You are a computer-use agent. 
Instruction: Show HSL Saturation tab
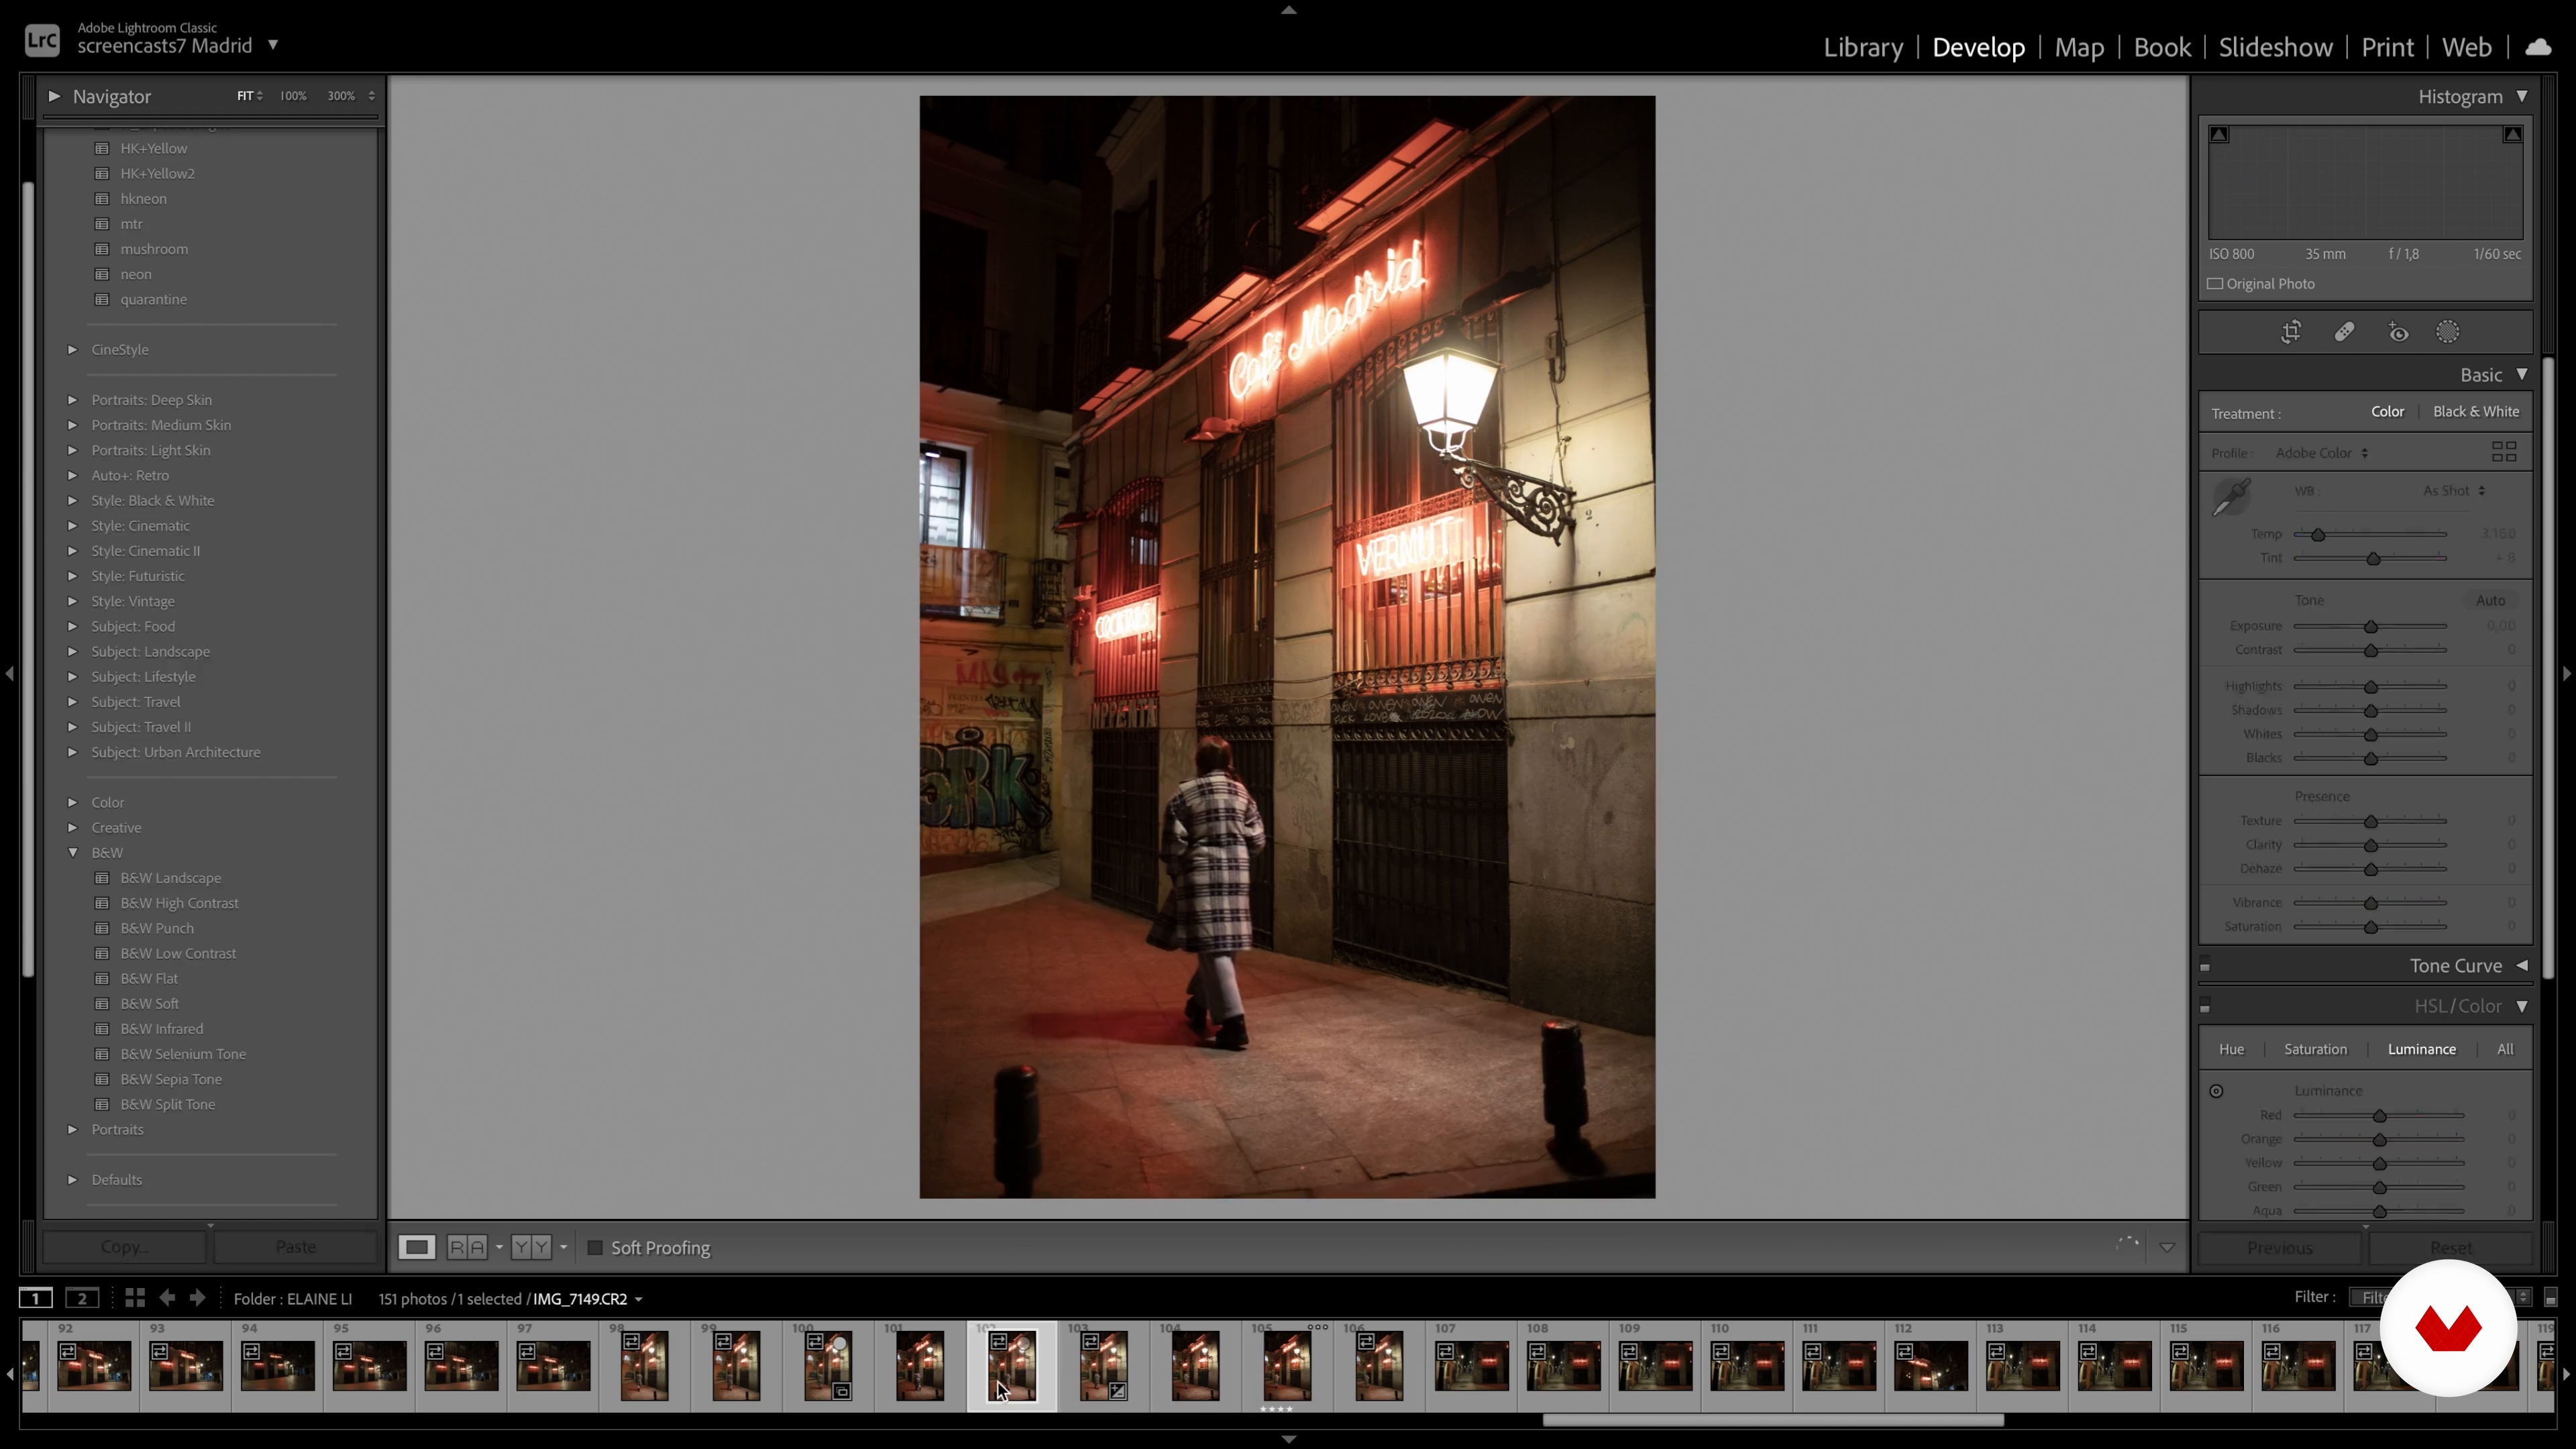[x=2315, y=1049]
